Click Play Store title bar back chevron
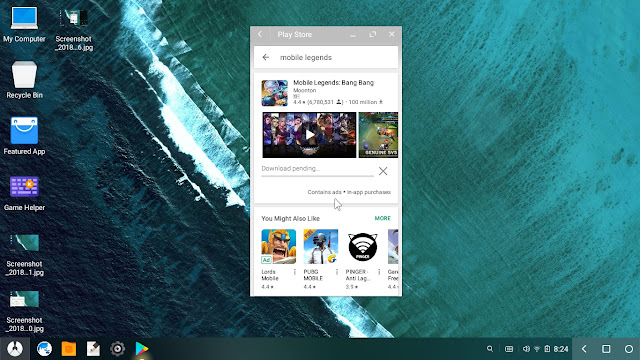Viewport: 640px width, 360px height. (x=260, y=34)
